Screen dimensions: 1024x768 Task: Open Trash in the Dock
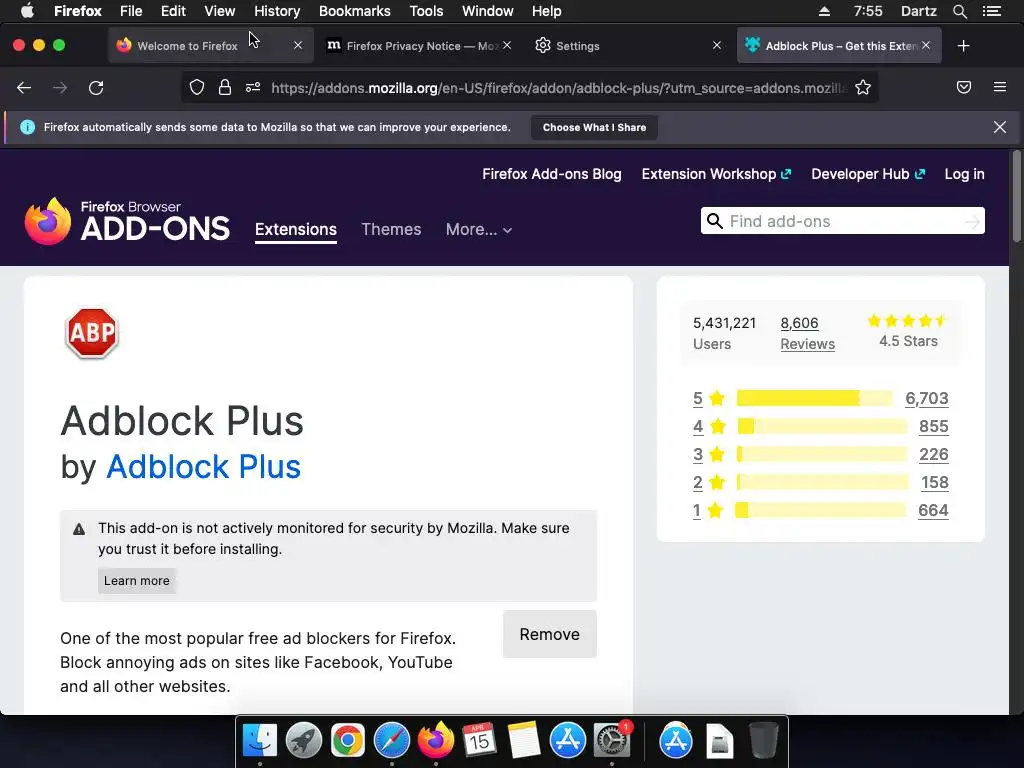[763, 741]
